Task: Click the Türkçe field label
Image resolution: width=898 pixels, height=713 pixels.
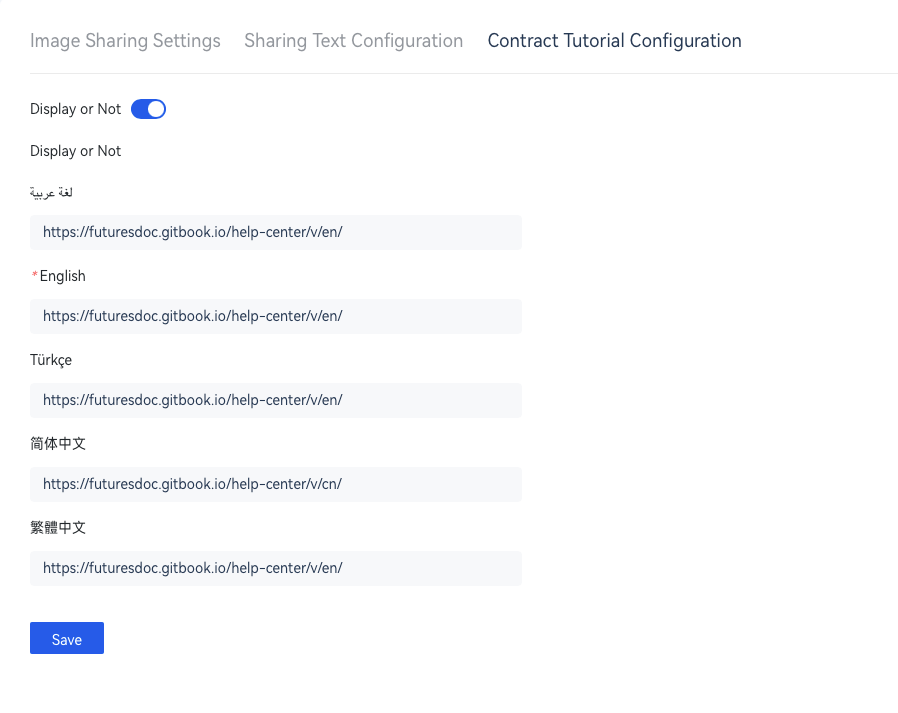Action: [51, 360]
